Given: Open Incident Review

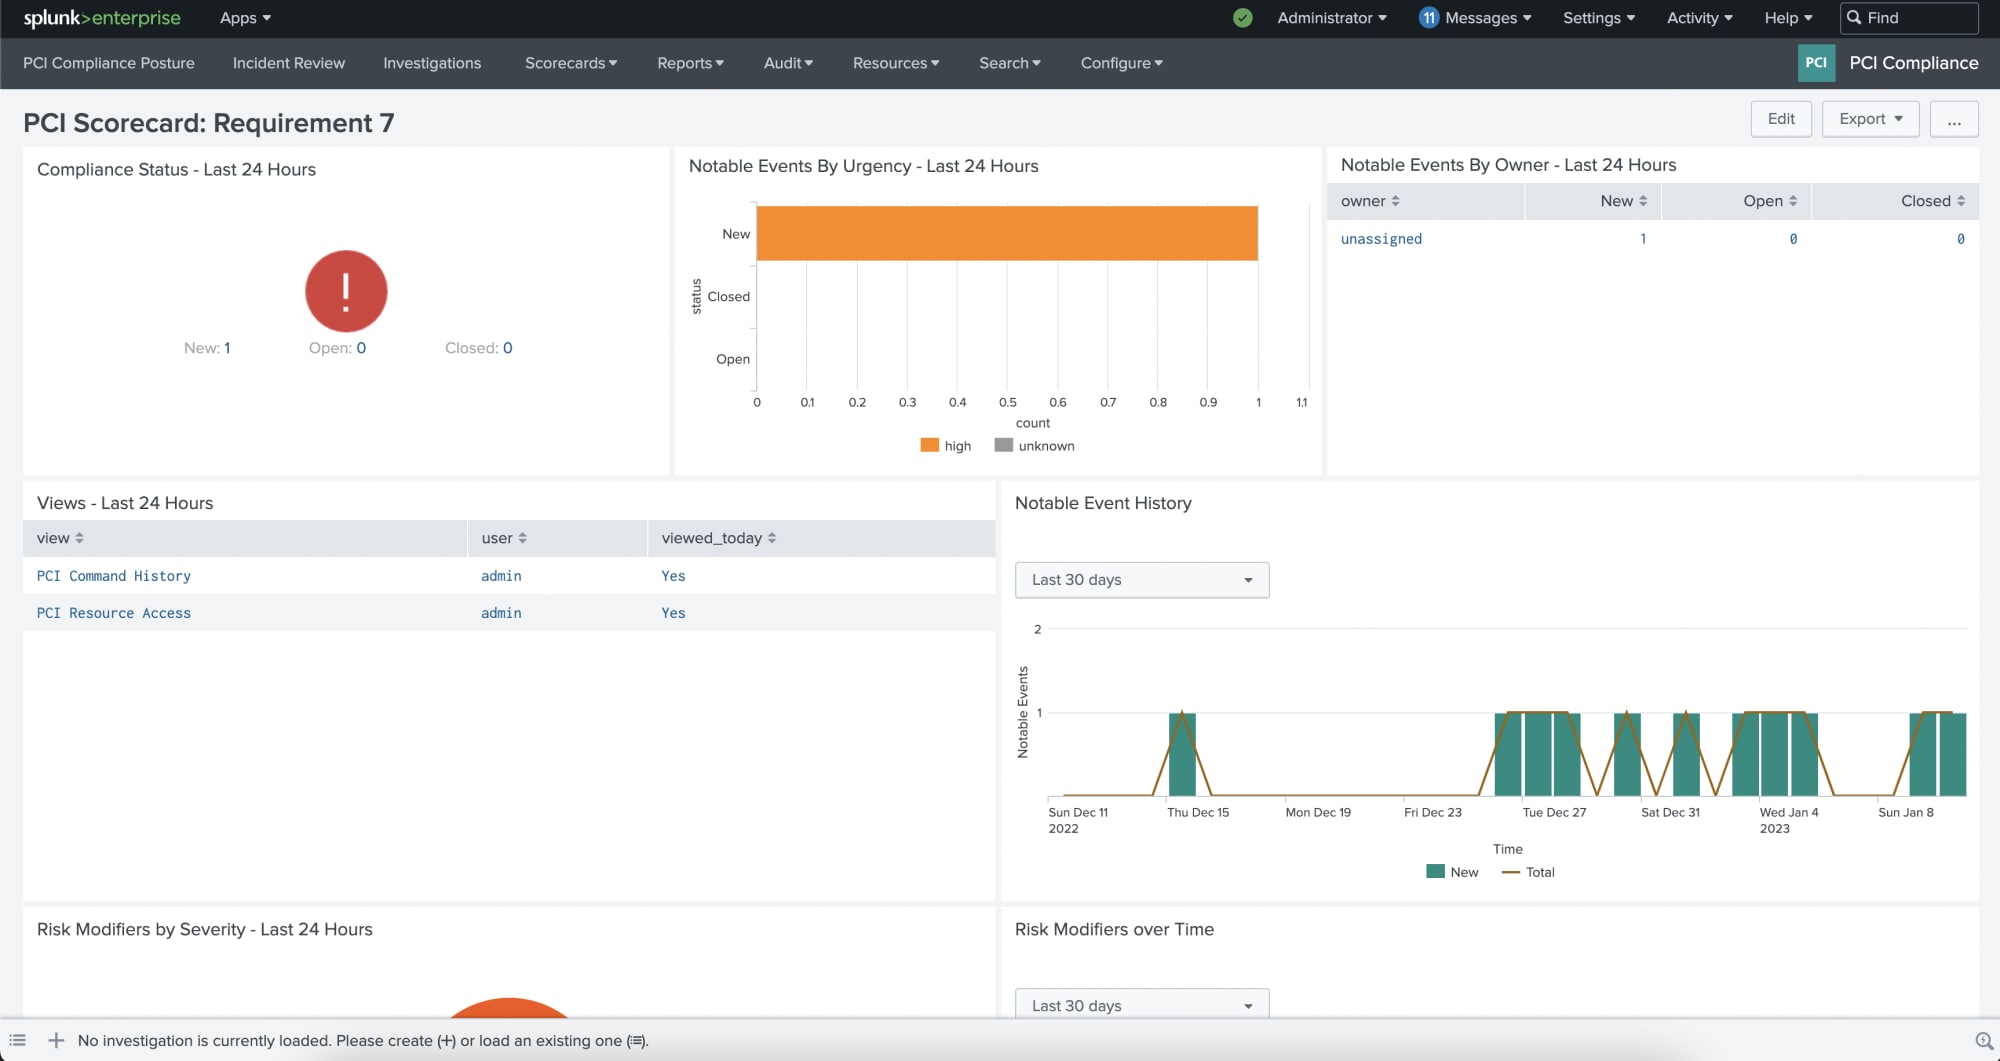Looking at the screenshot, I should [289, 63].
